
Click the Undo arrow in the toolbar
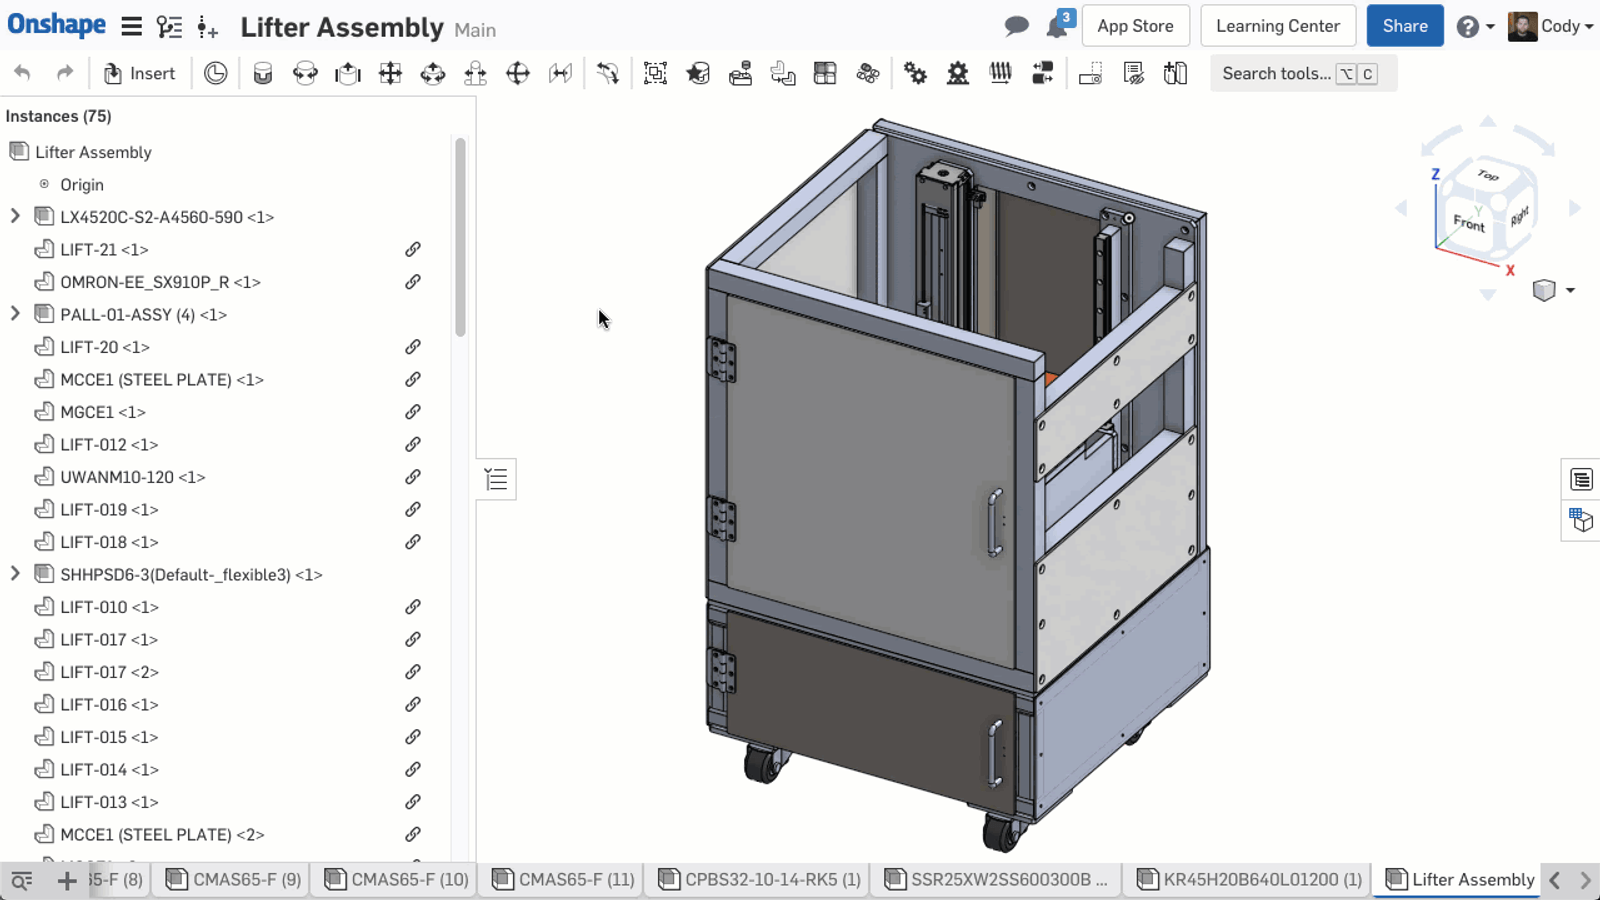[22, 73]
